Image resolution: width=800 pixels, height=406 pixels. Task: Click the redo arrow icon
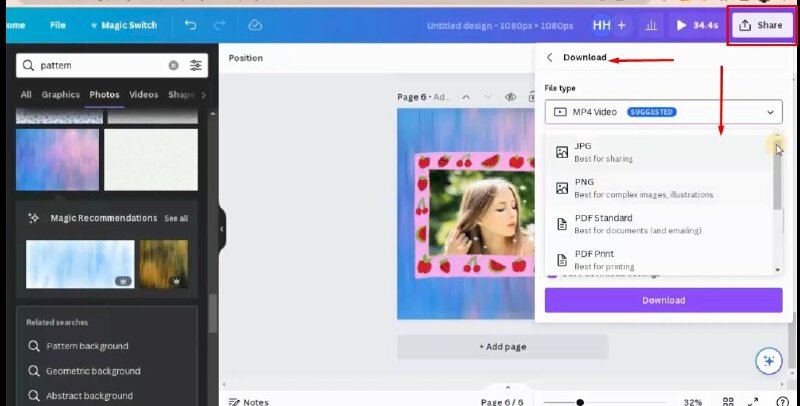[219, 25]
